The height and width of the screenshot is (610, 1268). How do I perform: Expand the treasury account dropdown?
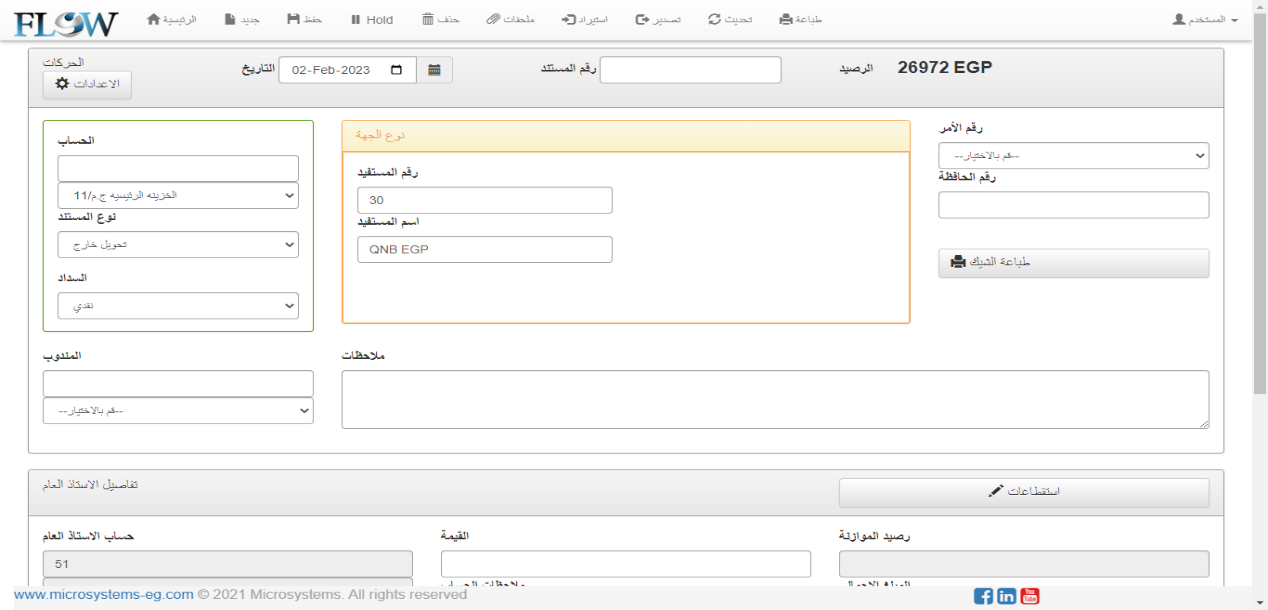click(x=178, y=195)
